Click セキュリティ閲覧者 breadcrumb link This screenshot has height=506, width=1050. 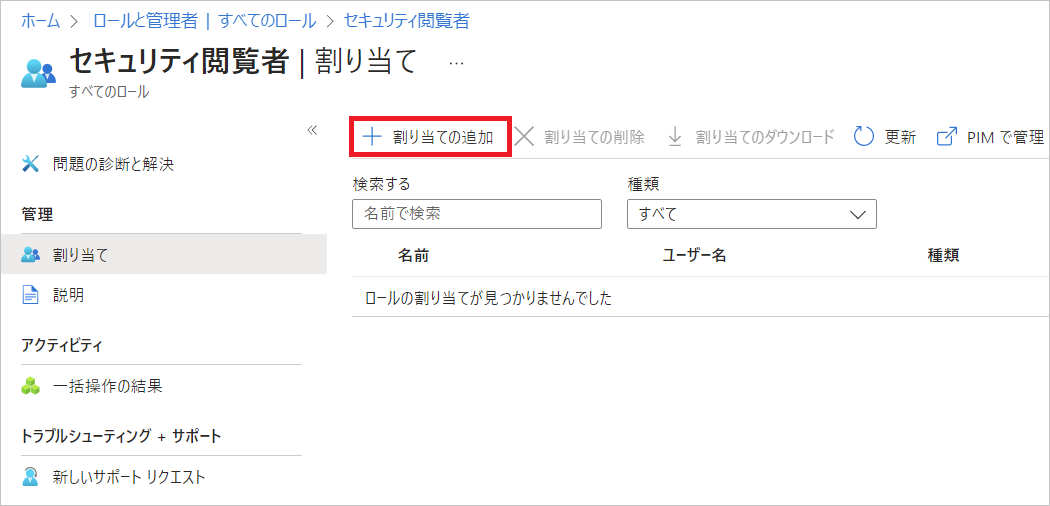(406, 21)
